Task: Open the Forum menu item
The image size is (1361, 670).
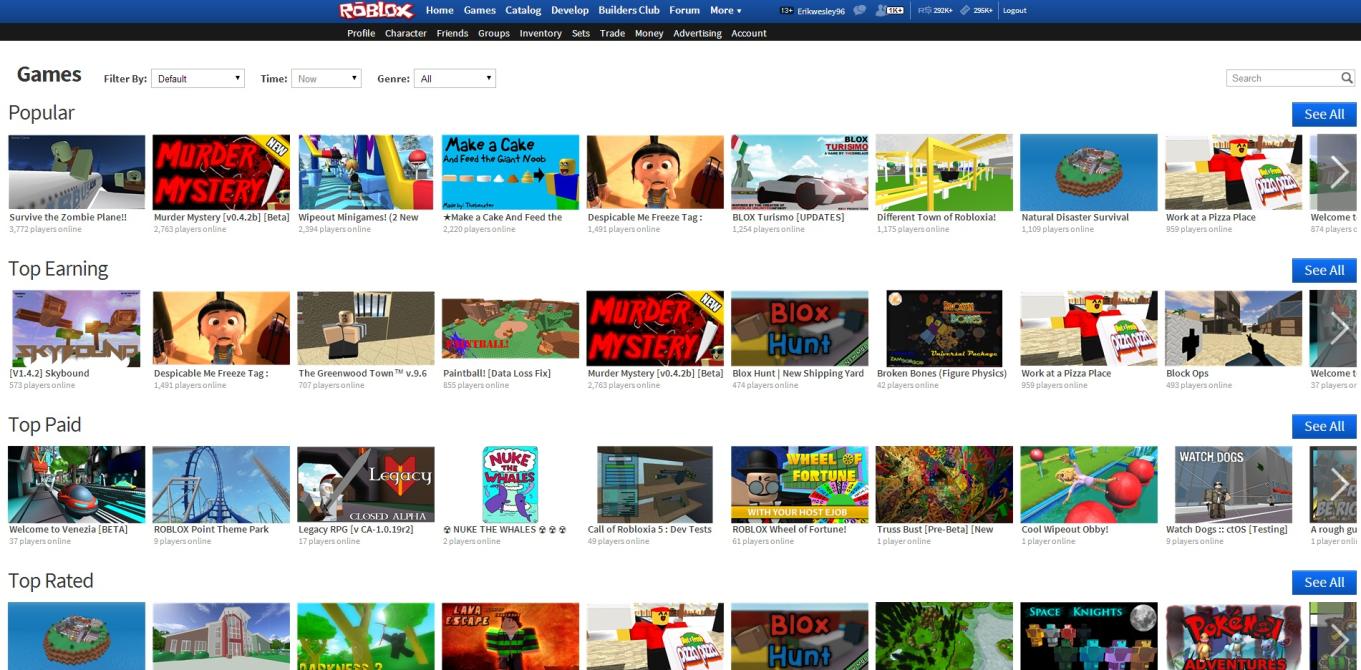Action: point(684,10)
